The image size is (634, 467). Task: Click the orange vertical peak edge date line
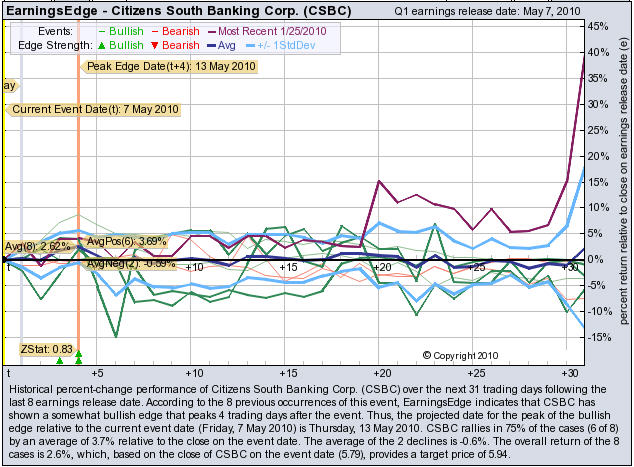[x=78, y=180]
